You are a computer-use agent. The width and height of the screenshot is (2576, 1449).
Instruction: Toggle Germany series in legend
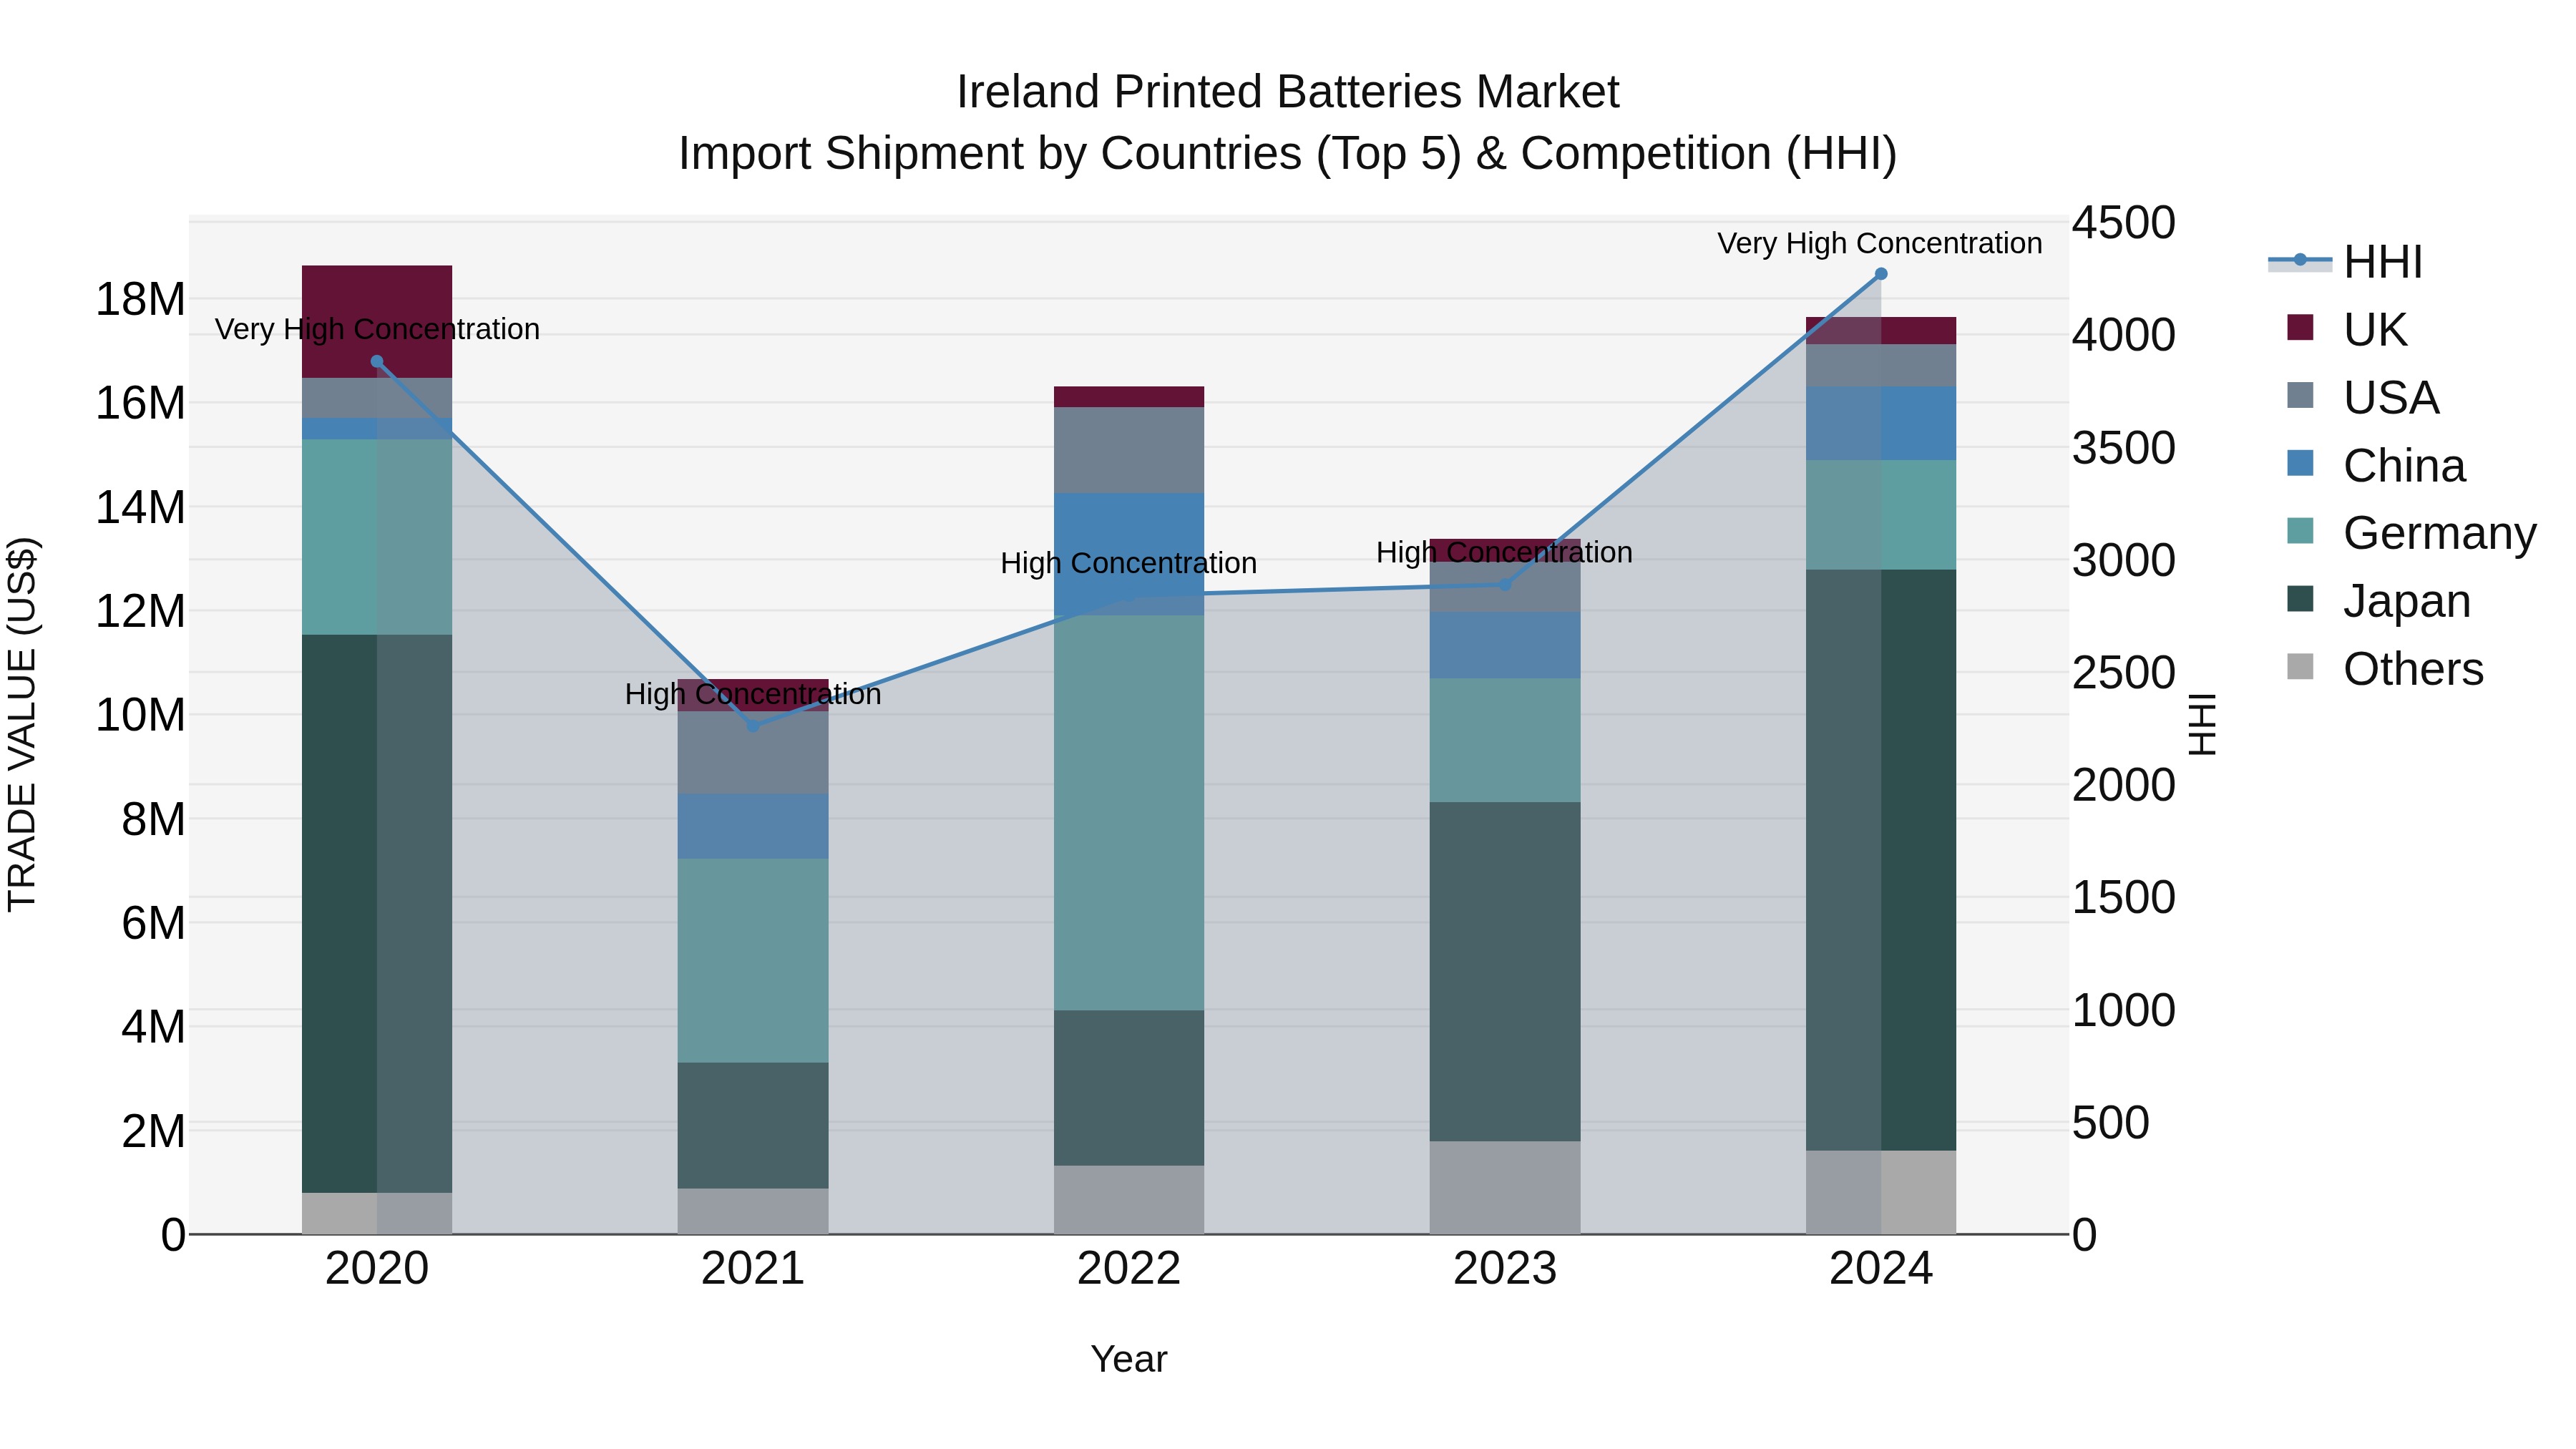point(2412,533)
